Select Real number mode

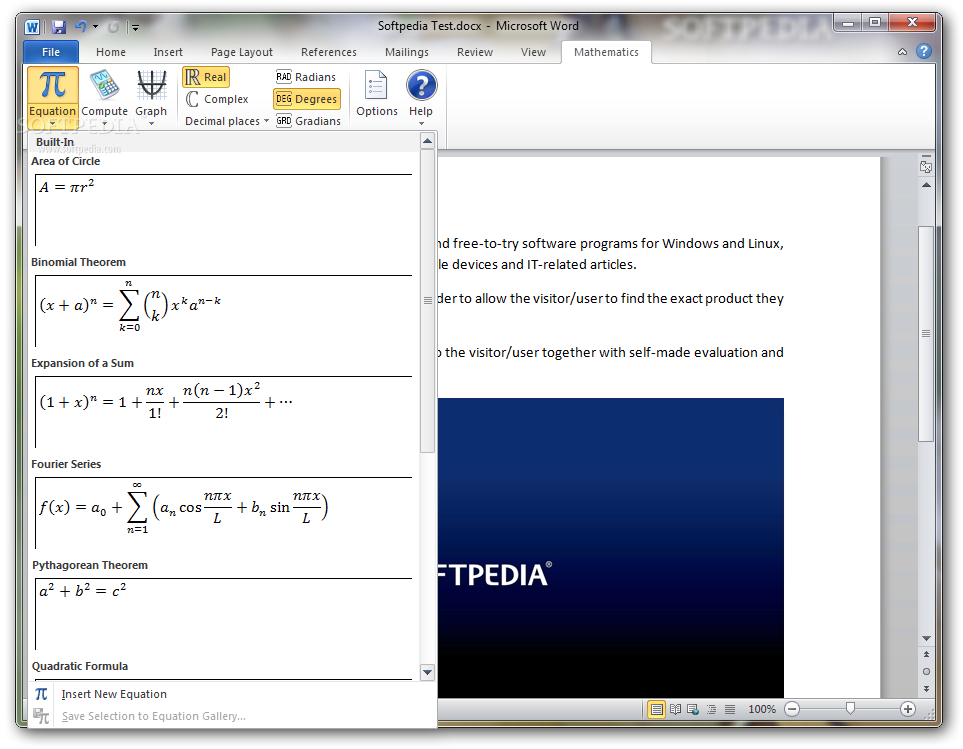(x=206, y=77)
